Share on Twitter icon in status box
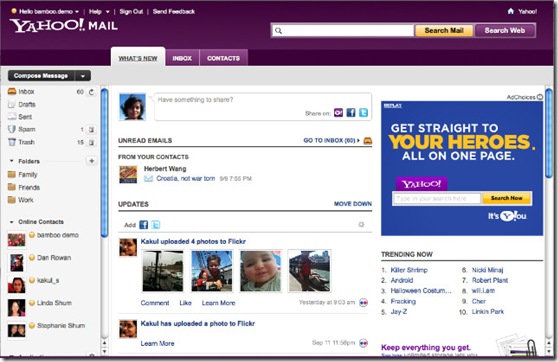Image resolution: width=558 pixels, height=362 pixels. 363,112
